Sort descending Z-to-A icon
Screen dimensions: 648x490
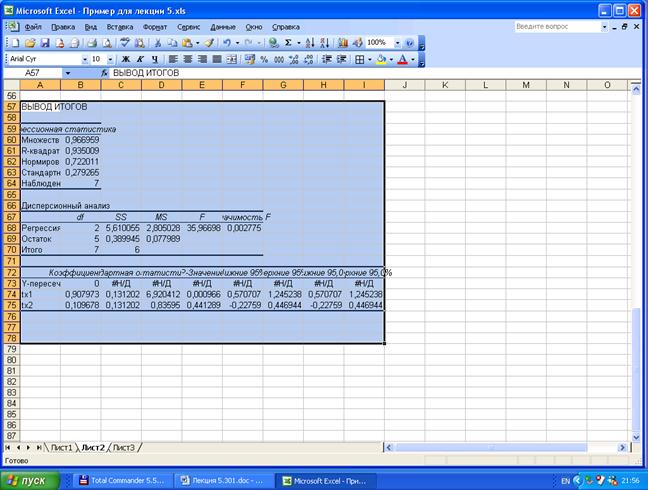coord(325,43)
